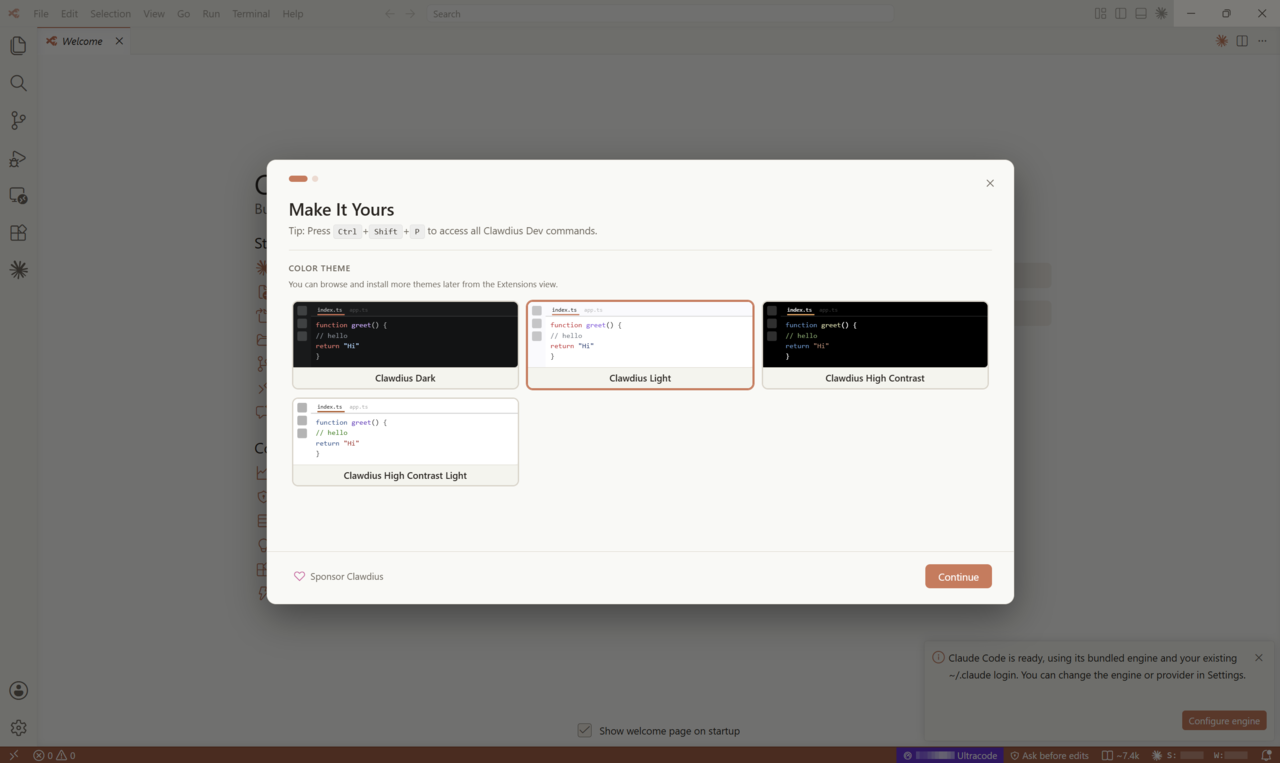The image size is (1280, 763).
Task: Toggle the primary side bar visibility
Action: (1120, 13)
